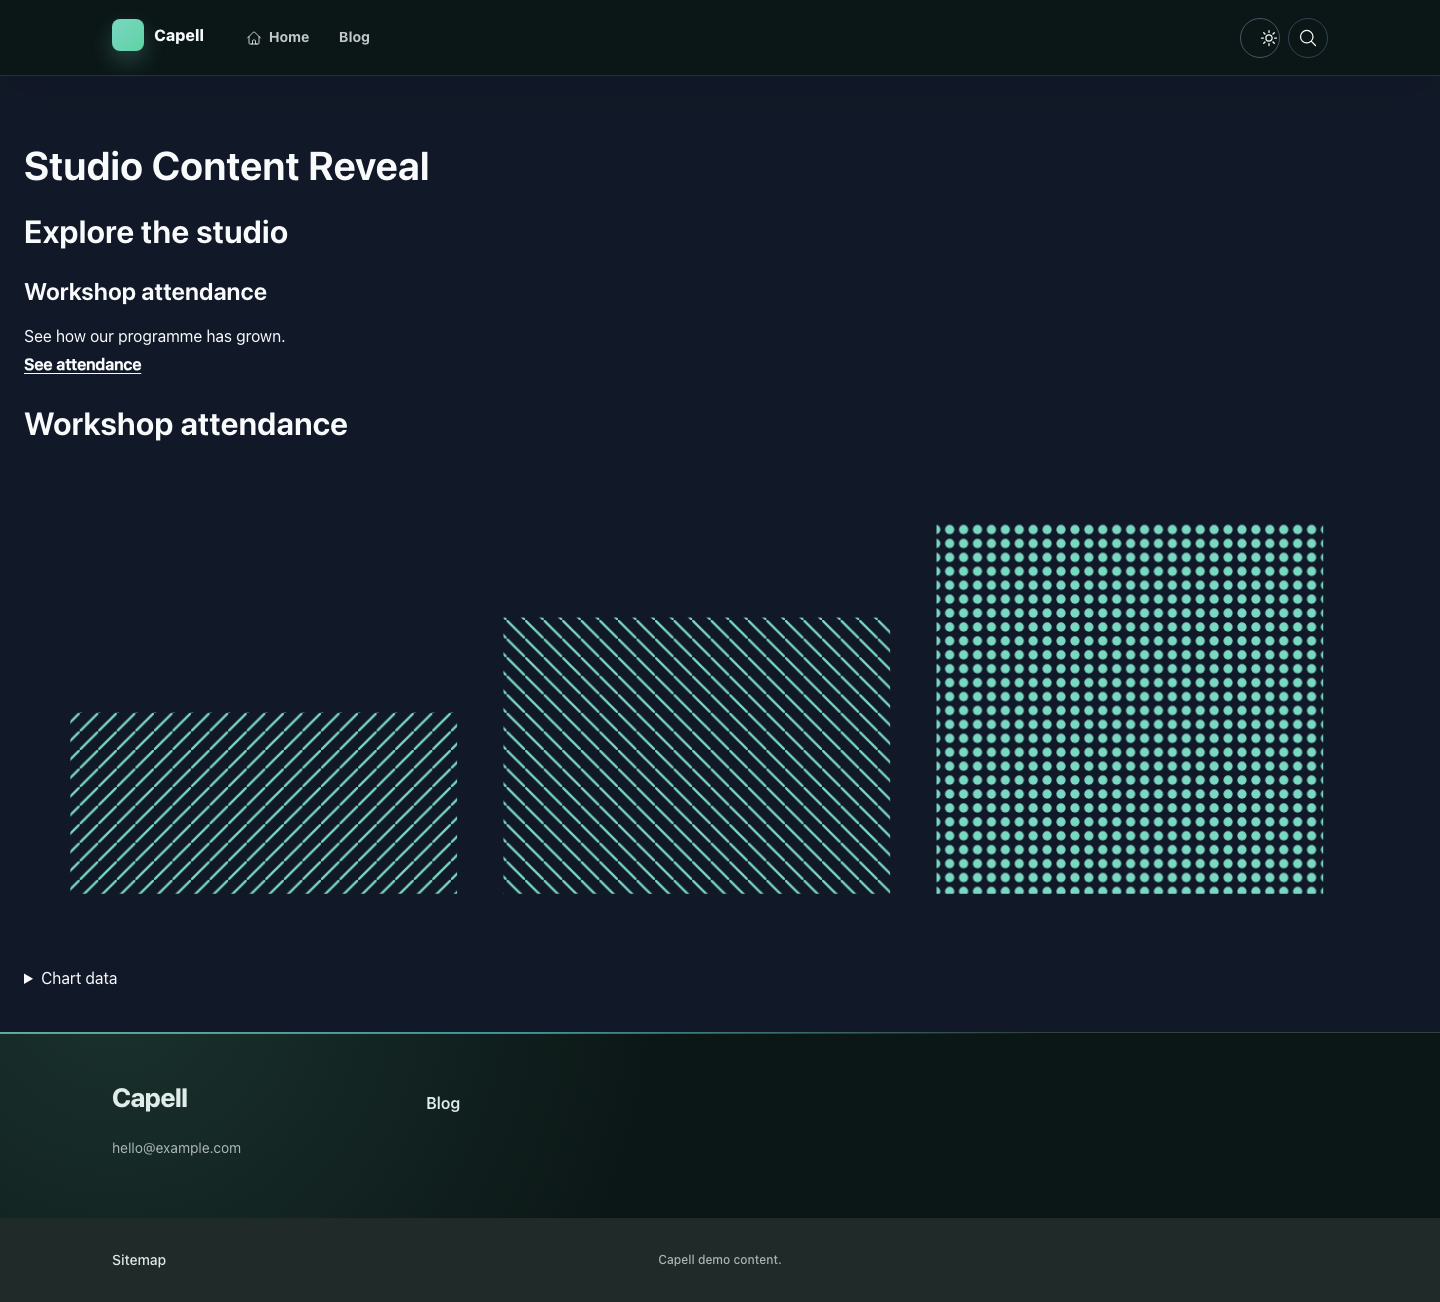Screen dimensions: 1440x1302
Task: Click the Blog link in the footer
Action: tap(443, 1103)
